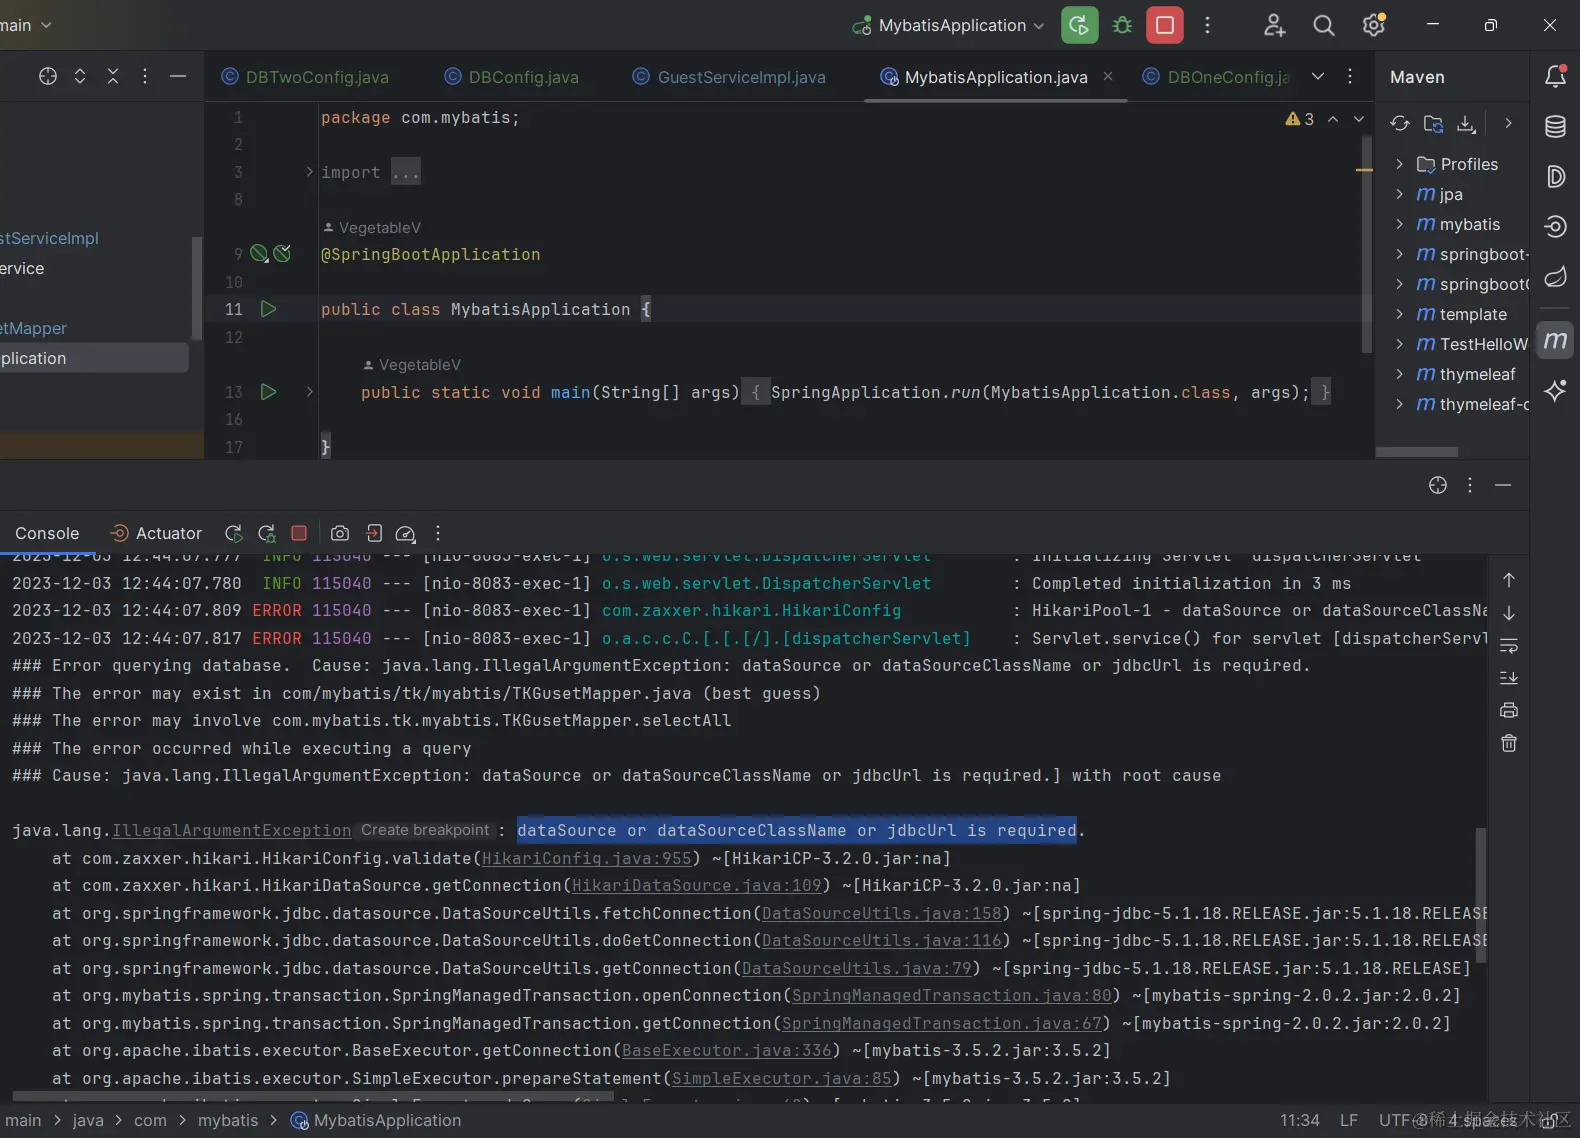This screenshot has width=1580, height=1138.
Task: Run MybatisApplication class from gutter
Action: point(268,309)
